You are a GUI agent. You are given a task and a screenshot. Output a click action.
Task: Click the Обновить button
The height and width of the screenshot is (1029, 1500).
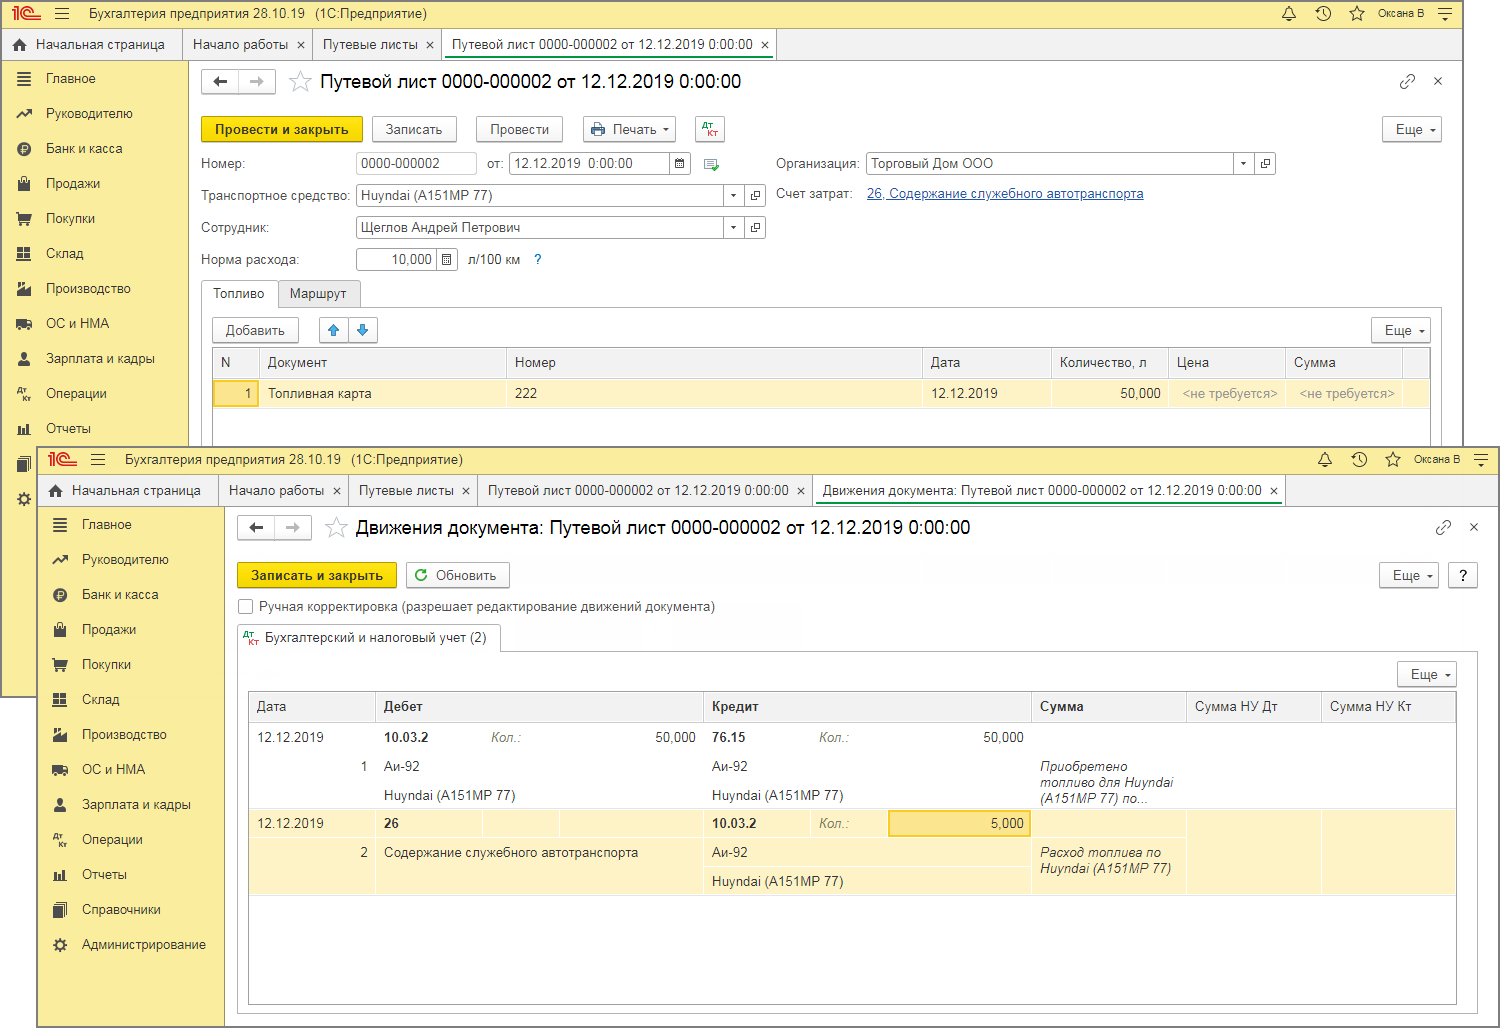pos(457,575)
